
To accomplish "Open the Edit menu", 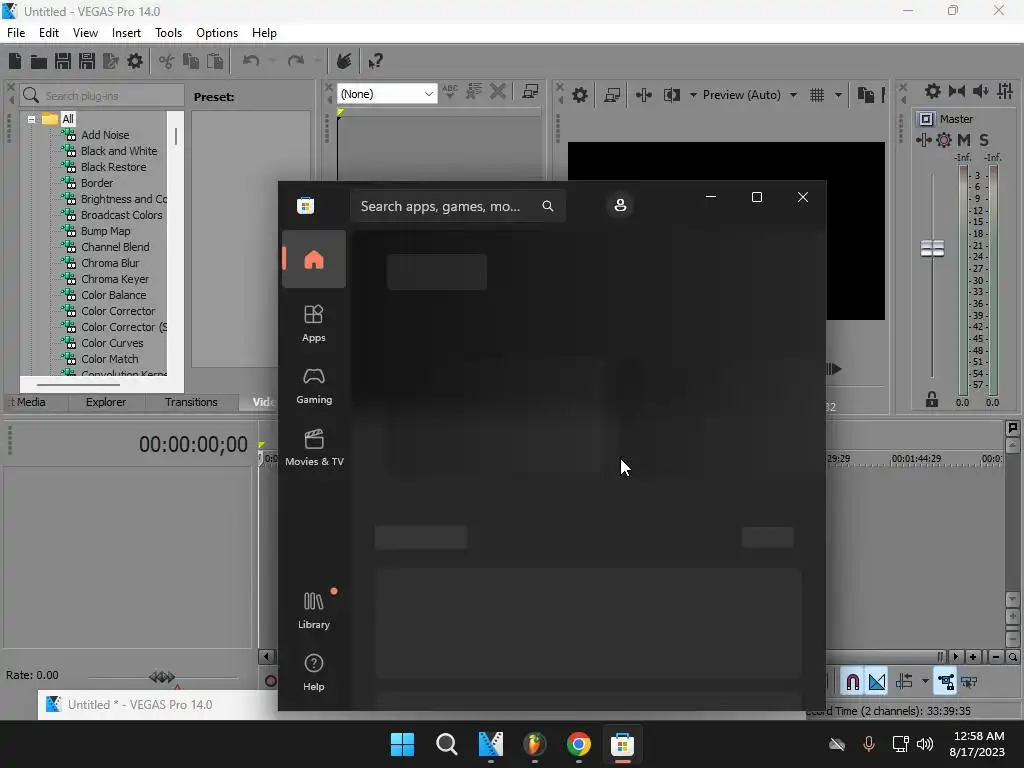I will point(49,33).
